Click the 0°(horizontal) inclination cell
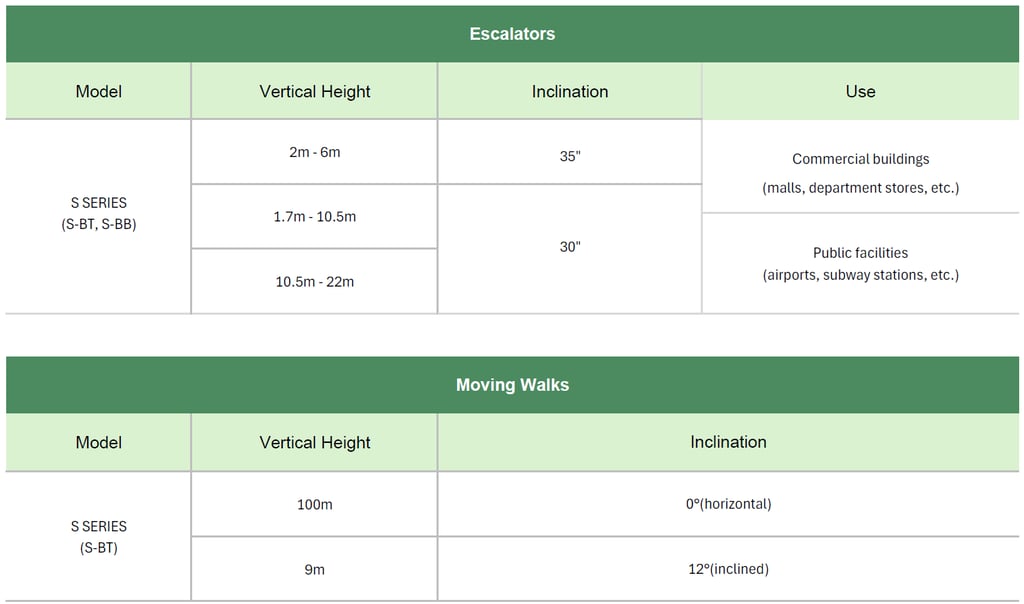 pos(728,504)
